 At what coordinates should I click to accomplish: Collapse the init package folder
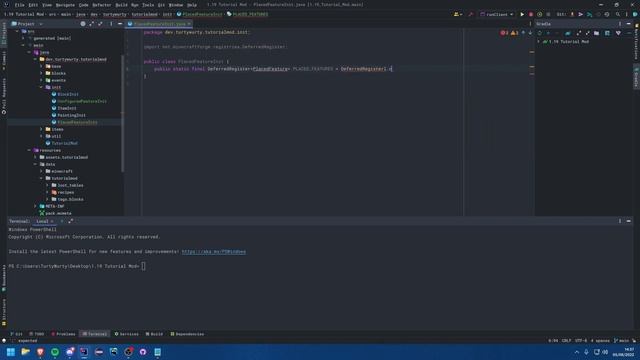[x=41, y=87]
